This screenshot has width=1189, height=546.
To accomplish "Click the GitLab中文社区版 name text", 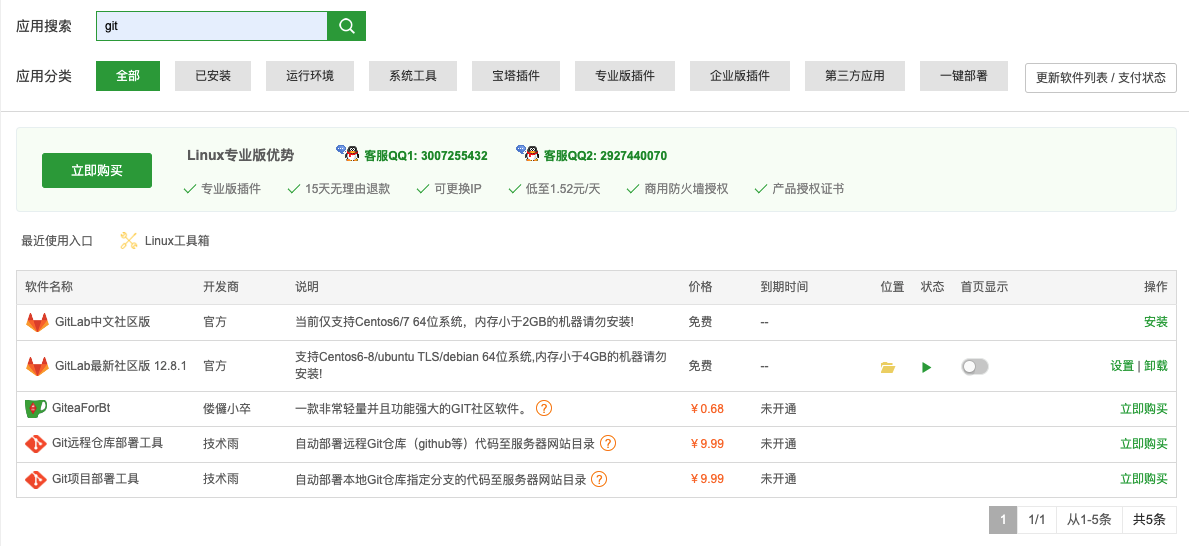I will pyautogui.click(x=102, y=322).
